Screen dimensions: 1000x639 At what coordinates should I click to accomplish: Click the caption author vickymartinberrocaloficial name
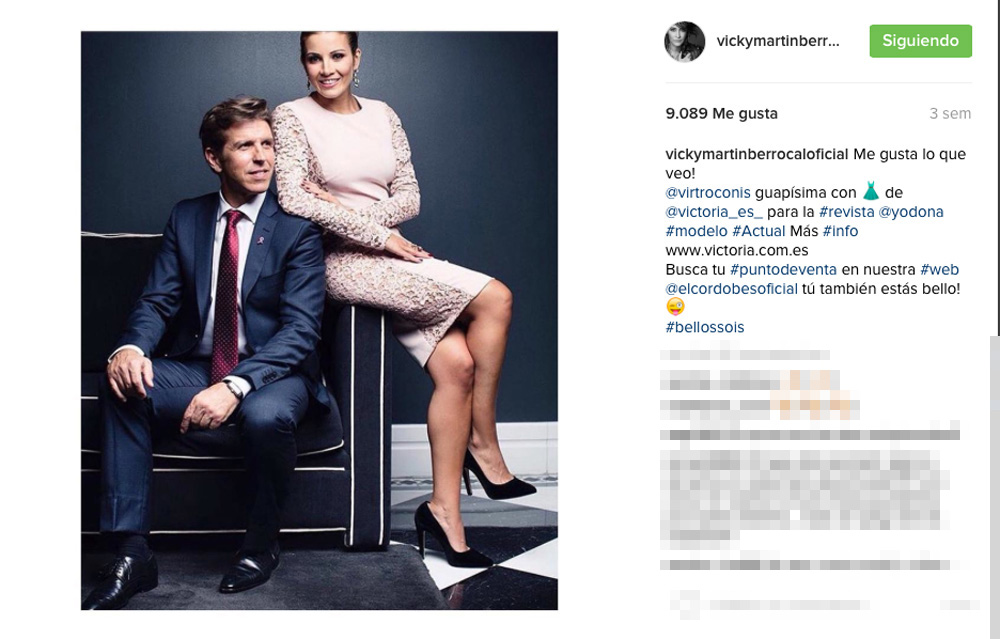pos(757,154)
